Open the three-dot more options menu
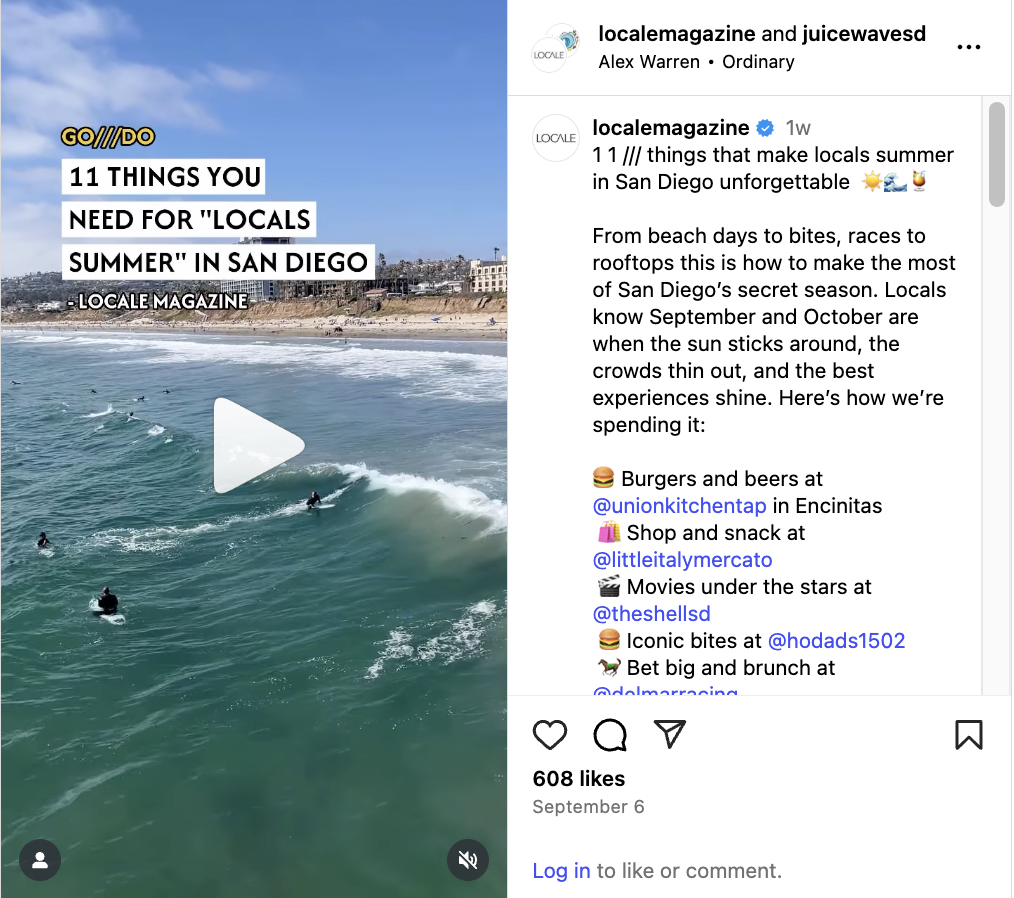The image size is (1014, 898). point(968,47)
